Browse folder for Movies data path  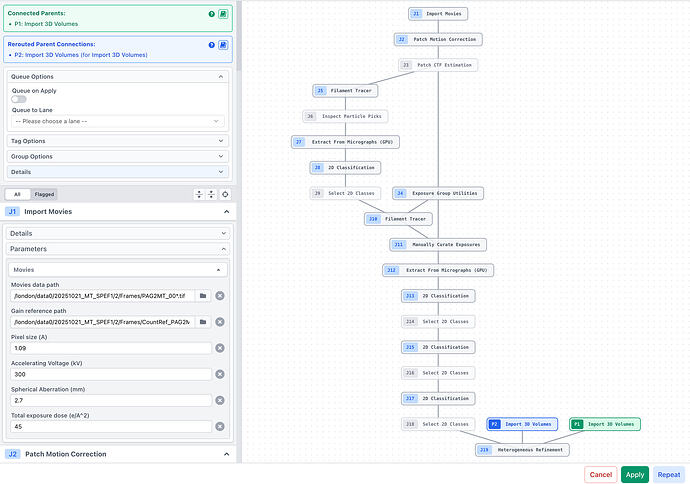[x=202, y=296]
